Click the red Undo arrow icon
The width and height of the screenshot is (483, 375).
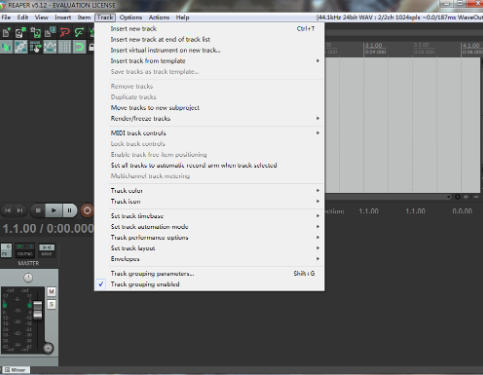point(65,33)
